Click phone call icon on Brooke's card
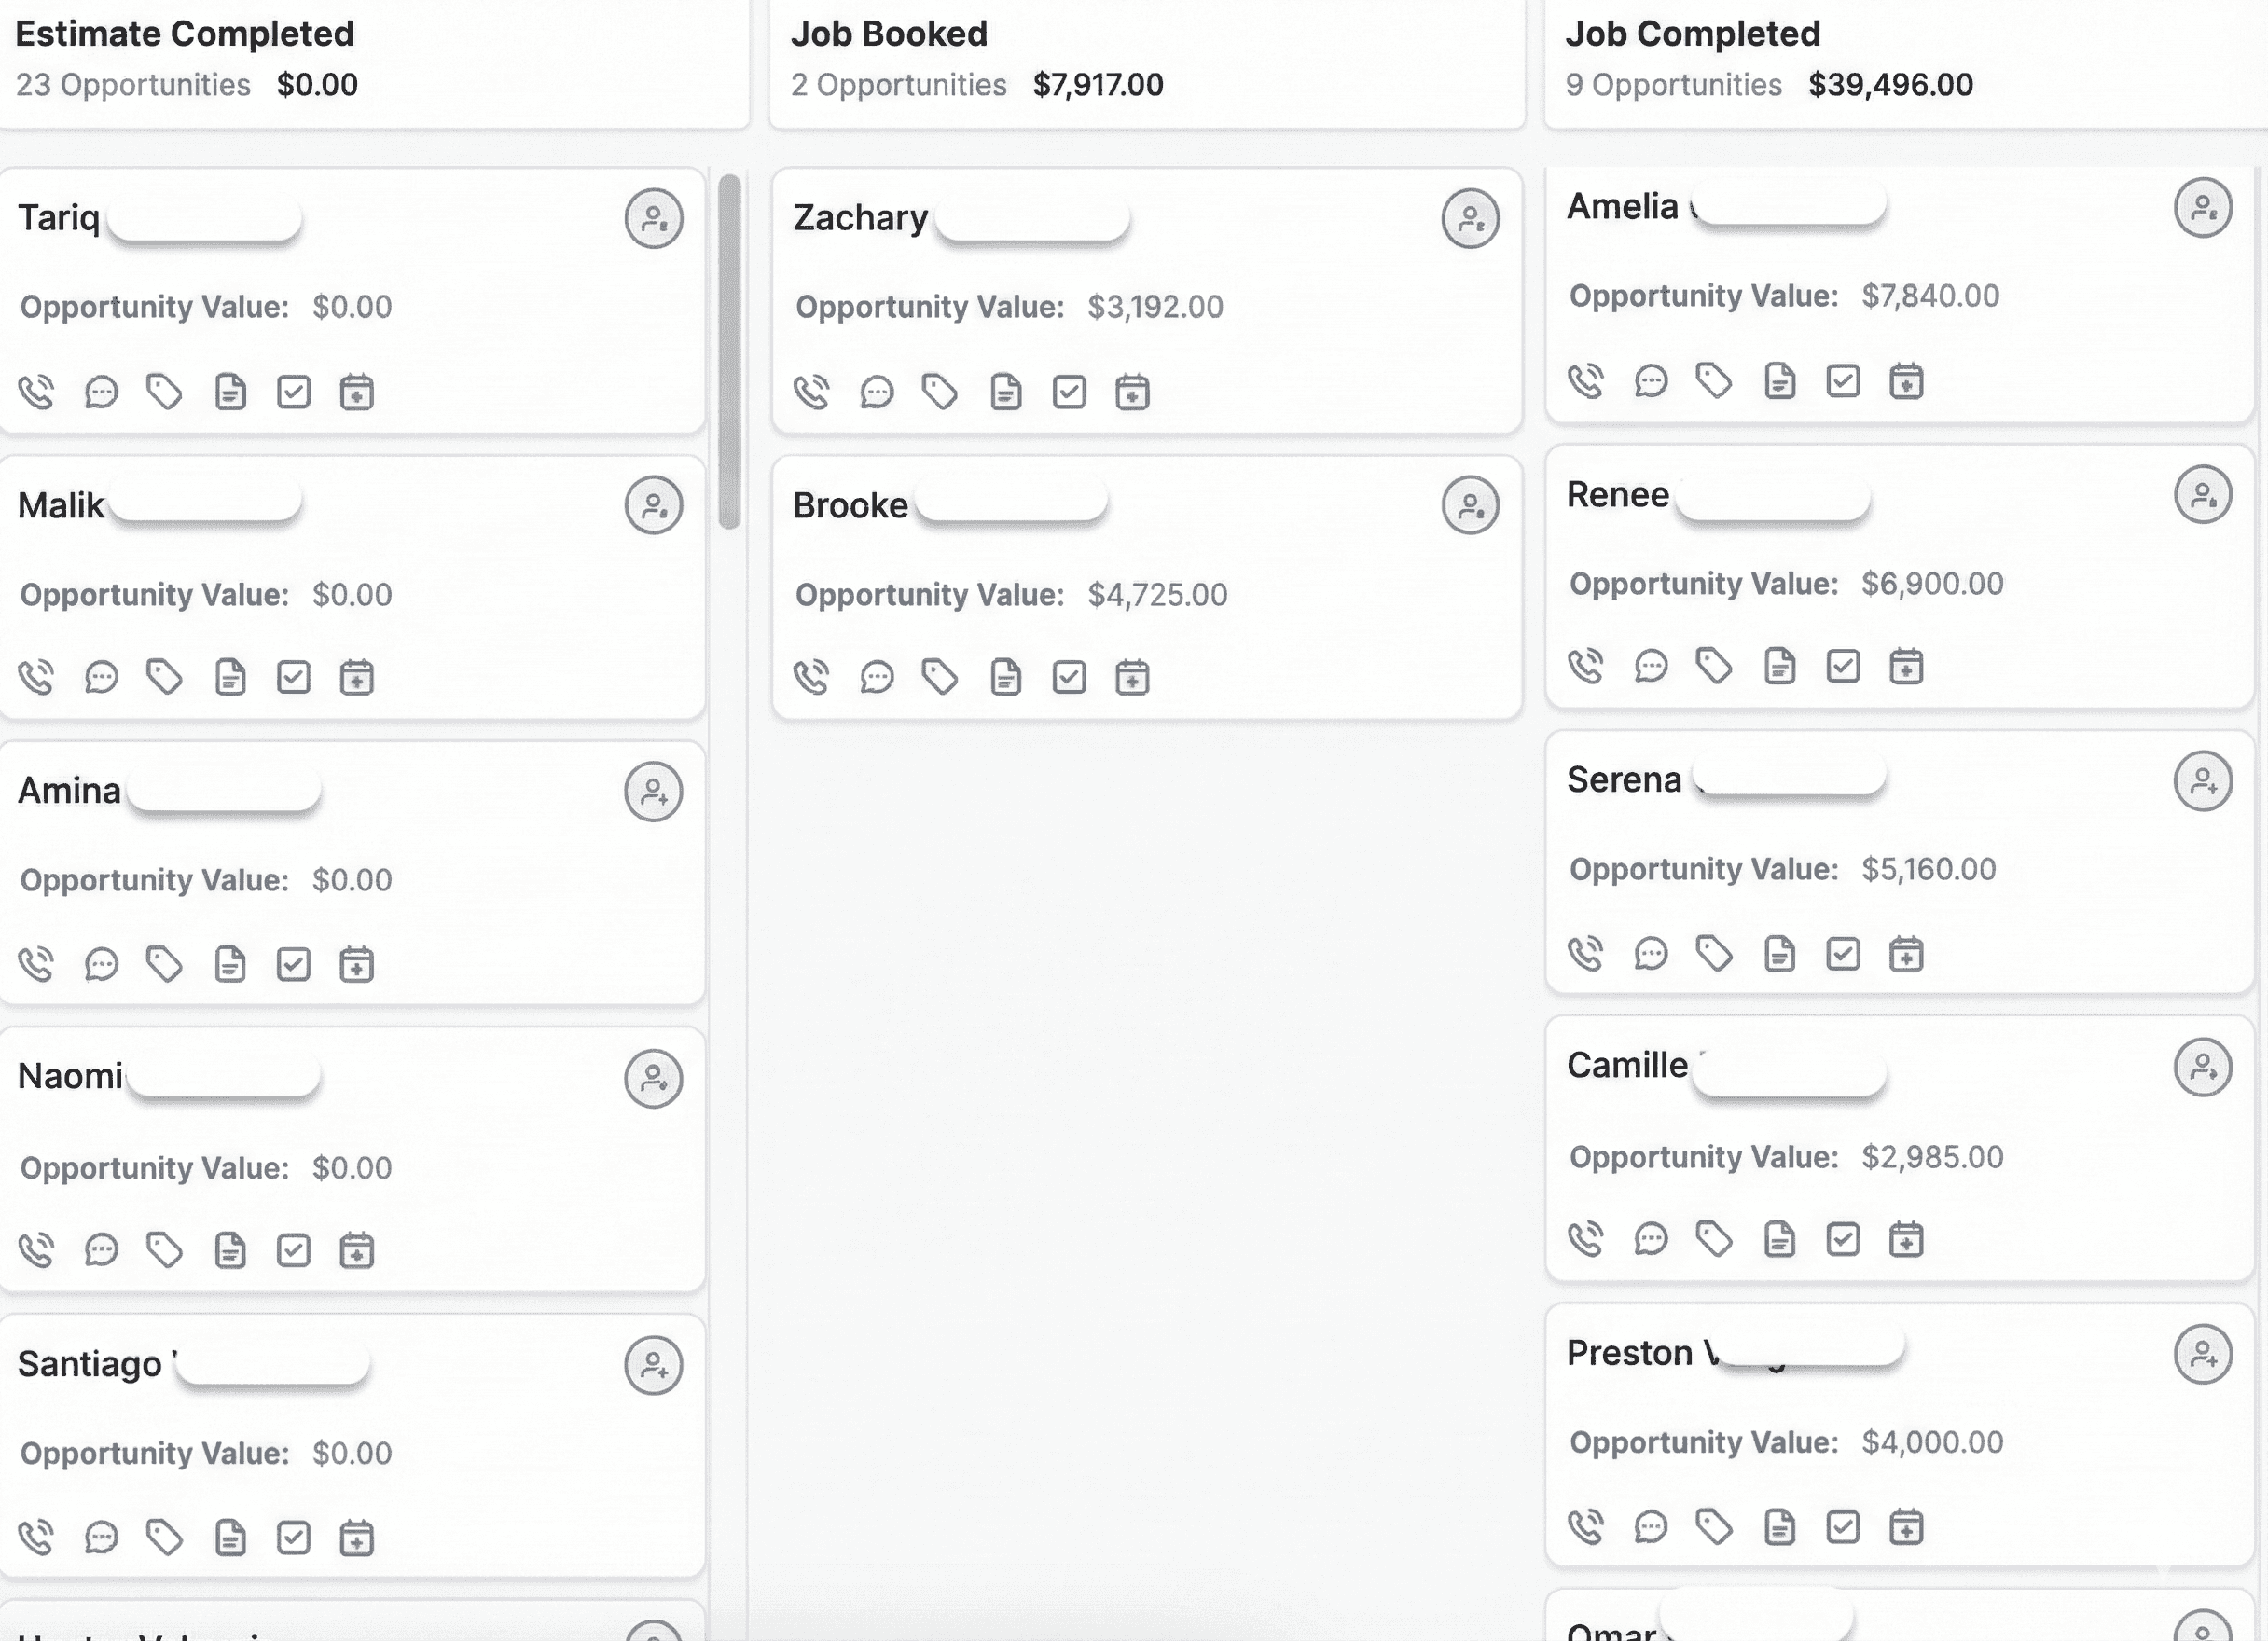This screenshot has height=1641, width=2268. [812, 678]
